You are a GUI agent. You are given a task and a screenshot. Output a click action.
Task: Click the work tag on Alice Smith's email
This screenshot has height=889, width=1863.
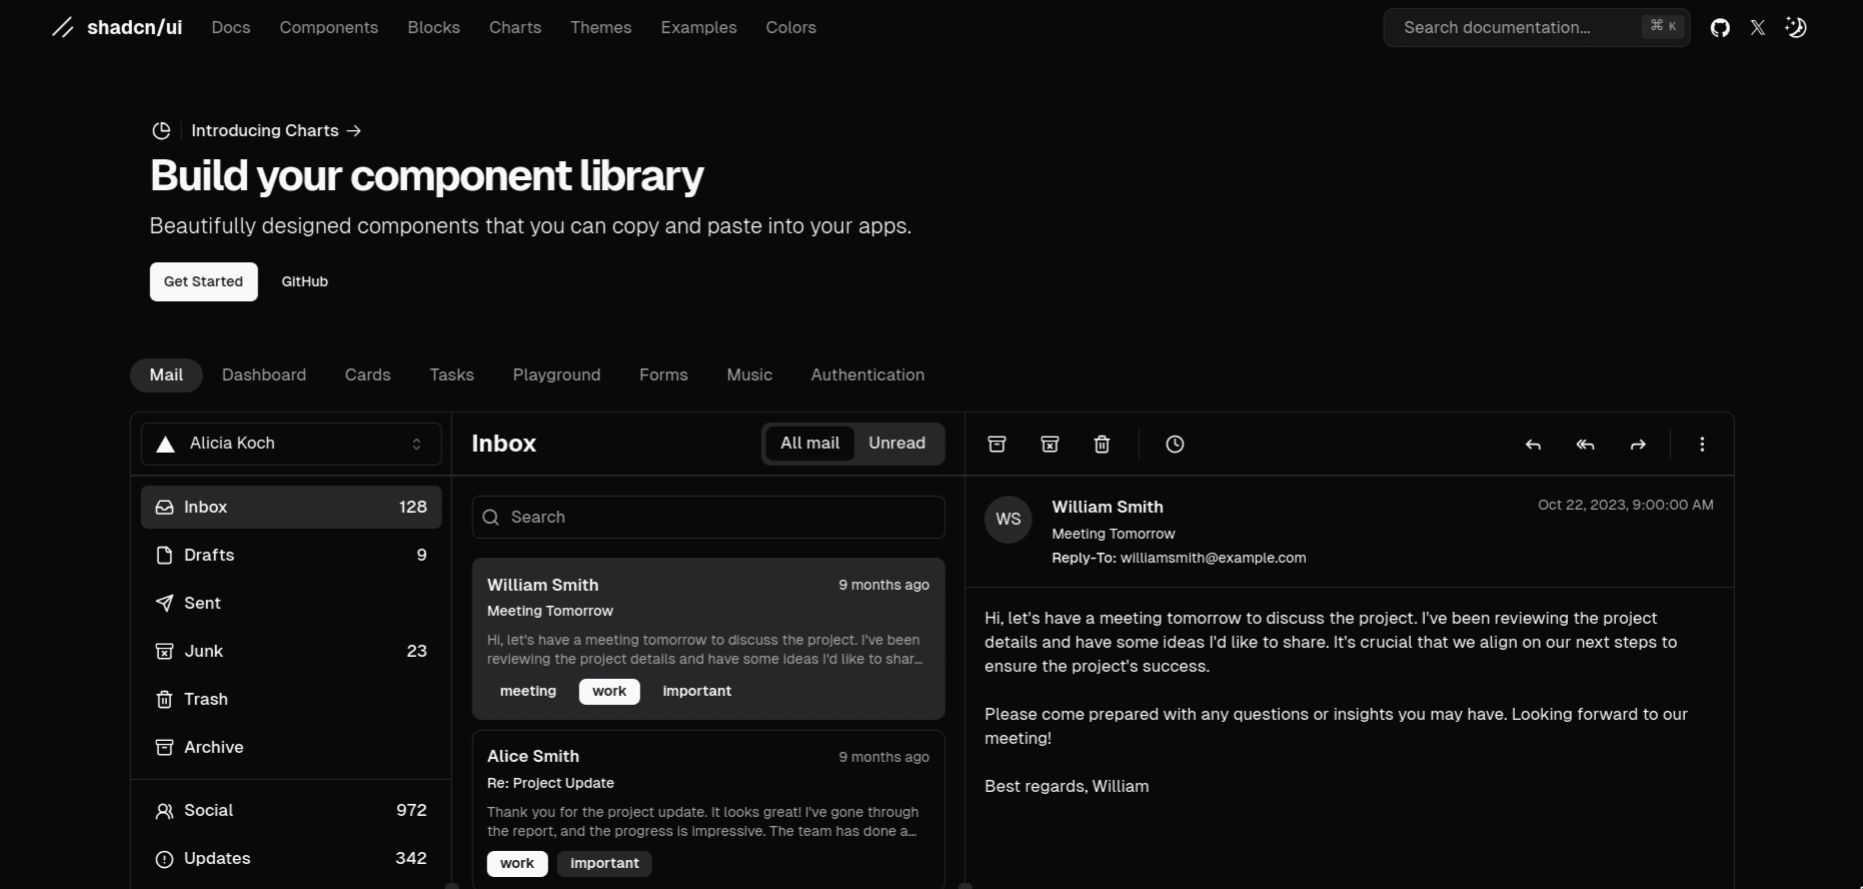pos(517,863)
